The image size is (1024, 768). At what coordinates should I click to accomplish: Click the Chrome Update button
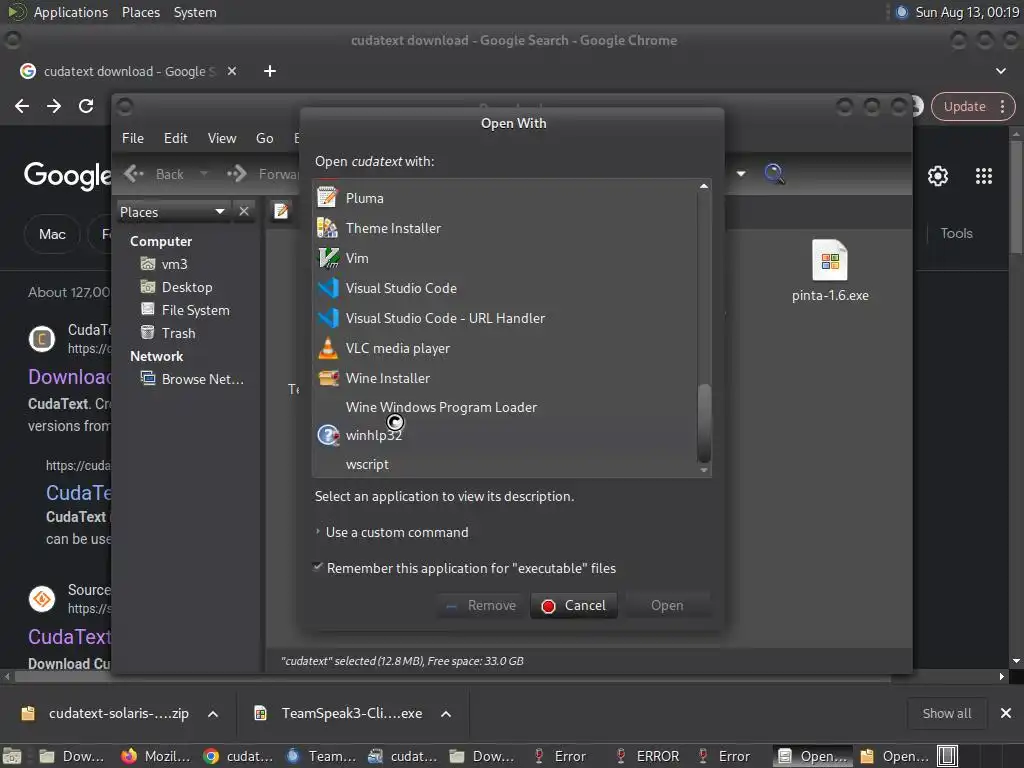coord(972,106)
